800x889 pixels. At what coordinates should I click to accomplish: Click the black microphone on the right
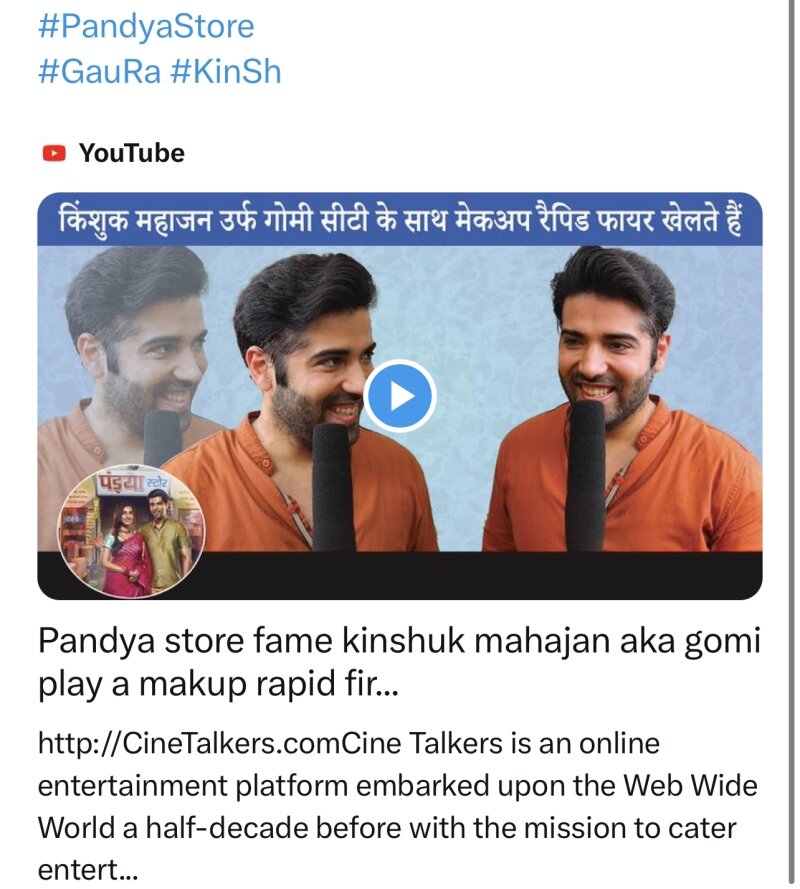pyautogui.click(x=586, y=475)
